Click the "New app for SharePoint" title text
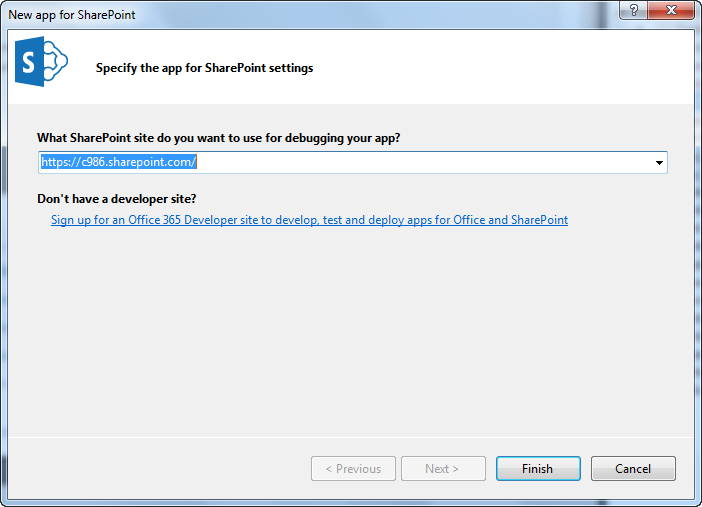 (x=72, y=15)
